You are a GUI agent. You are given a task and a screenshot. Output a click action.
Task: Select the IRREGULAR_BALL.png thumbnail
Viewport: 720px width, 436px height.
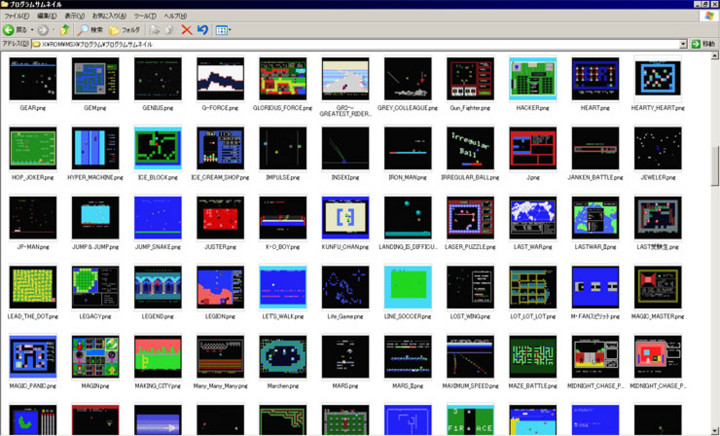[470, 148]
